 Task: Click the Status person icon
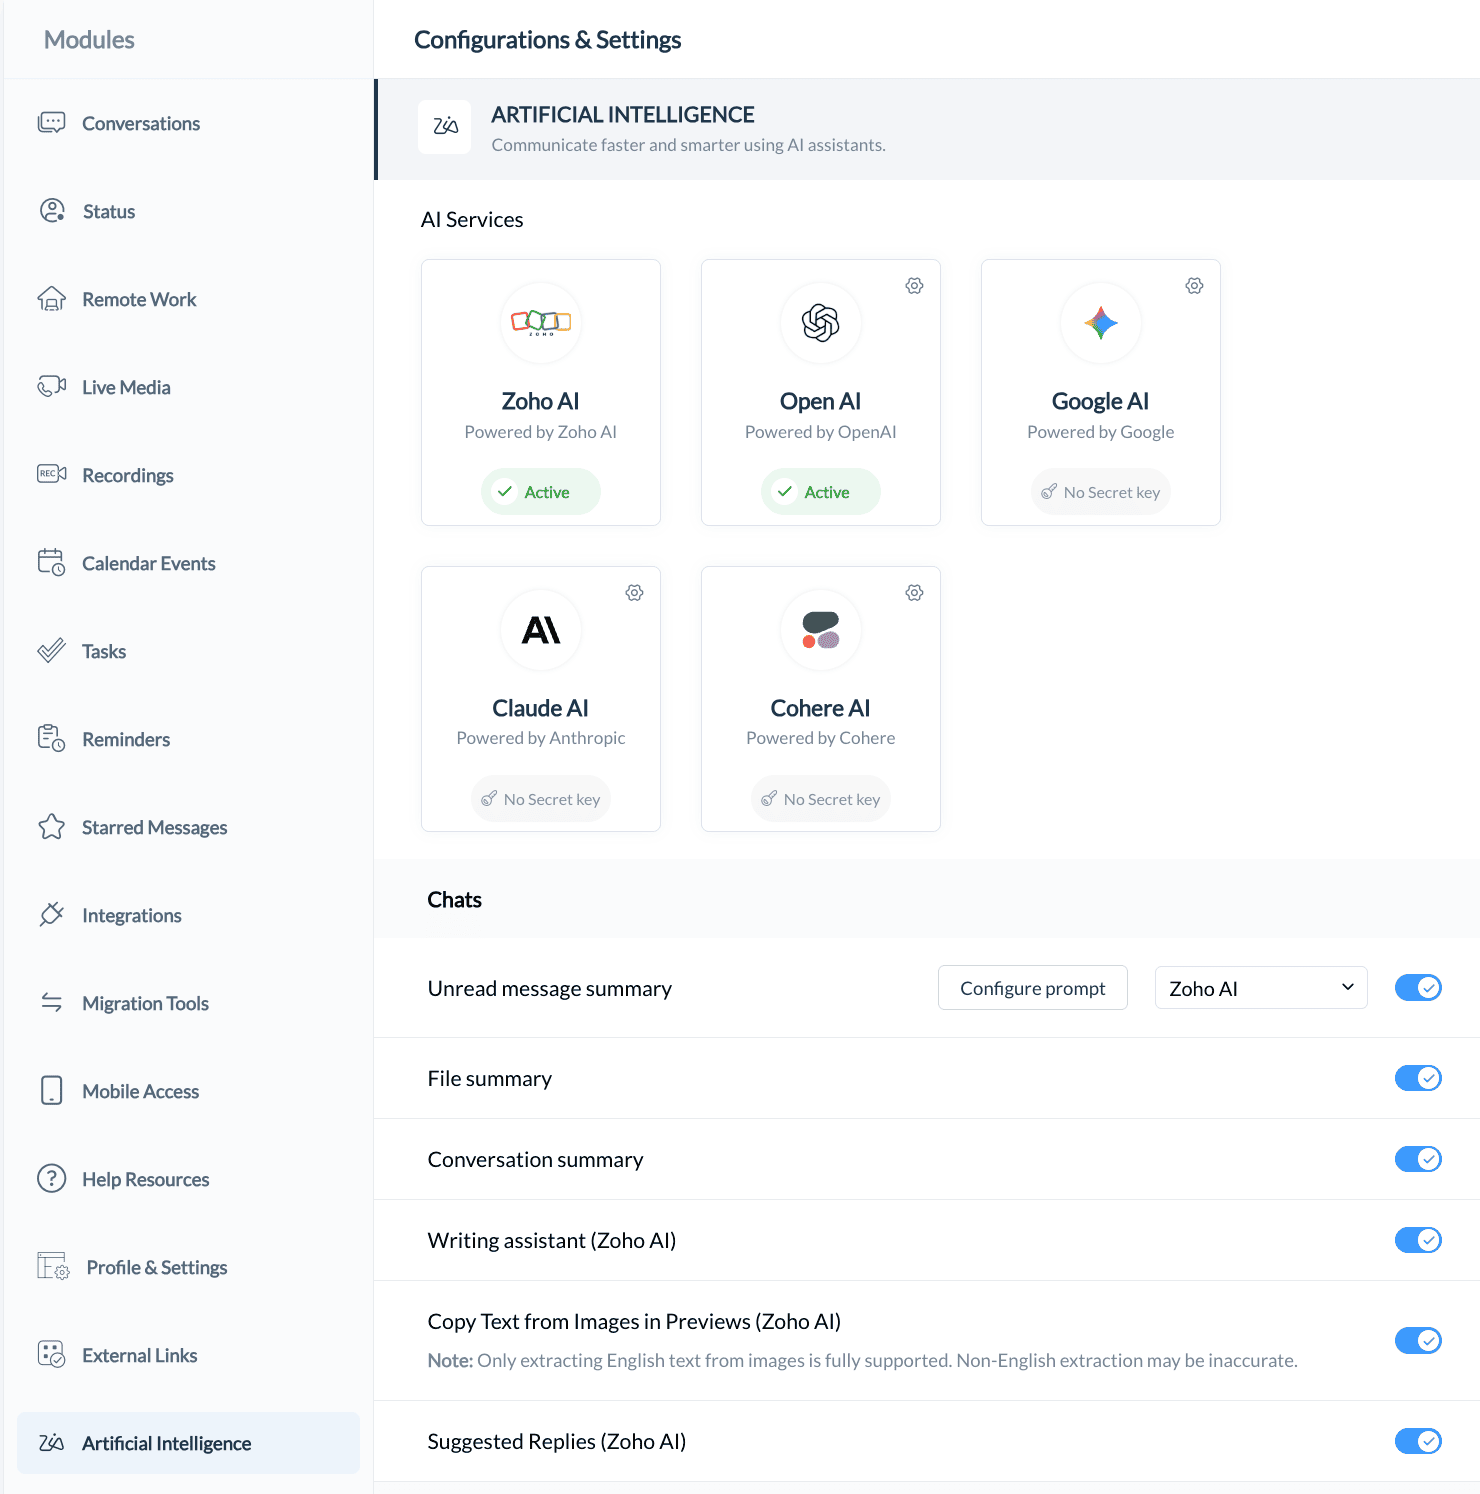(52, 211)
